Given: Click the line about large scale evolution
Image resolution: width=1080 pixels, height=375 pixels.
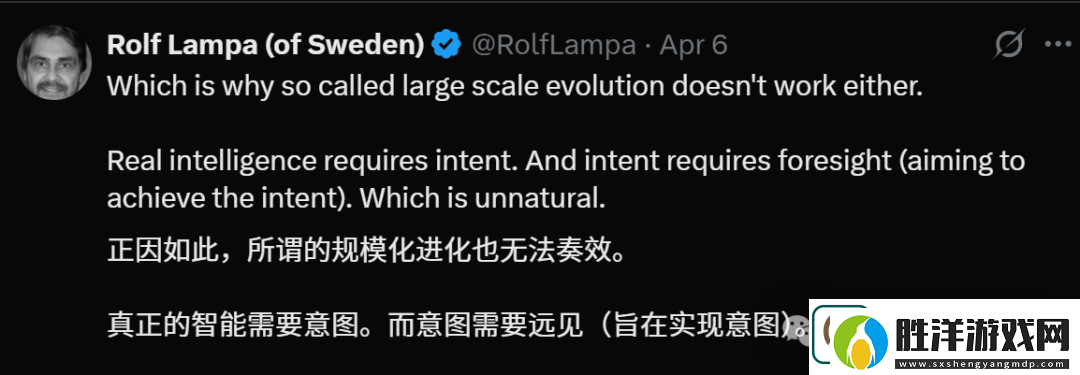Looking at the screenshot, I should [515, 86].
